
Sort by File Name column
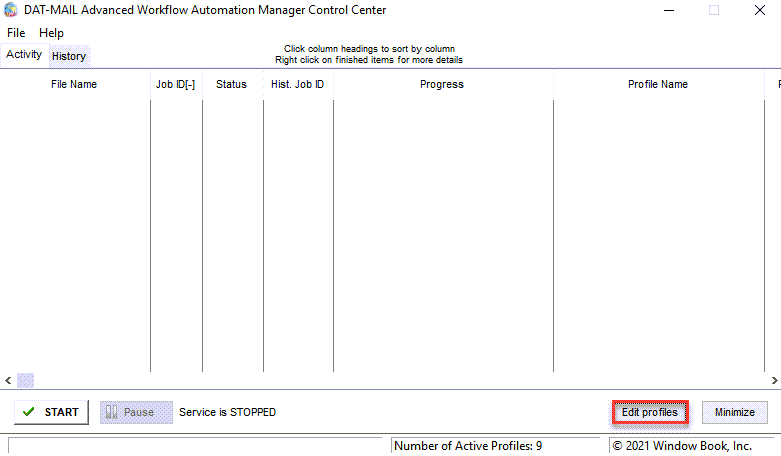74,84
